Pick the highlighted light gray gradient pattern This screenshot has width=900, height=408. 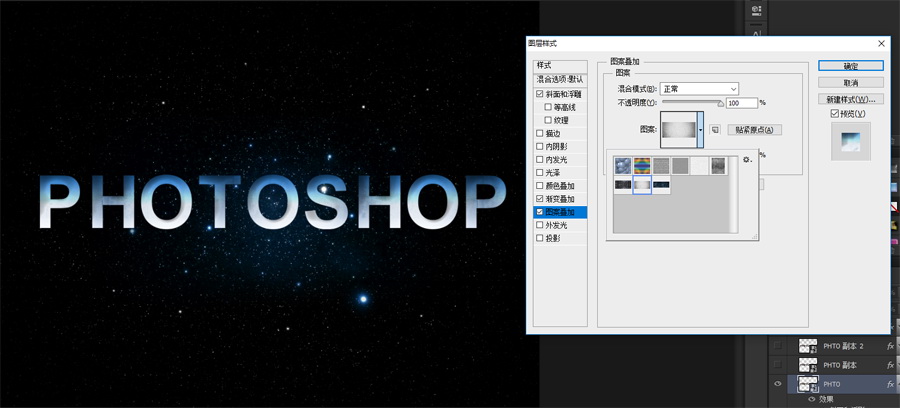(642, 185)
